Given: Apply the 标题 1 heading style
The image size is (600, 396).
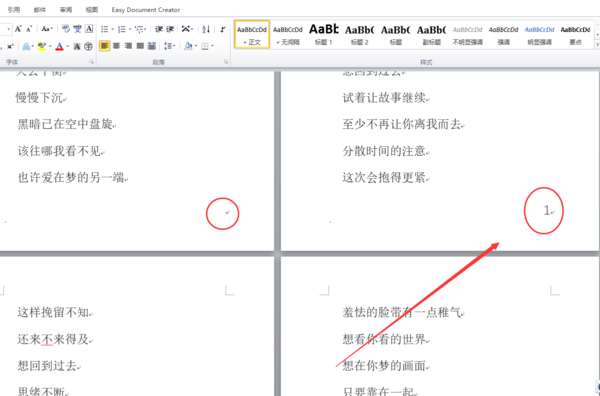Looking at the screenshot, I should click(324, 34).
